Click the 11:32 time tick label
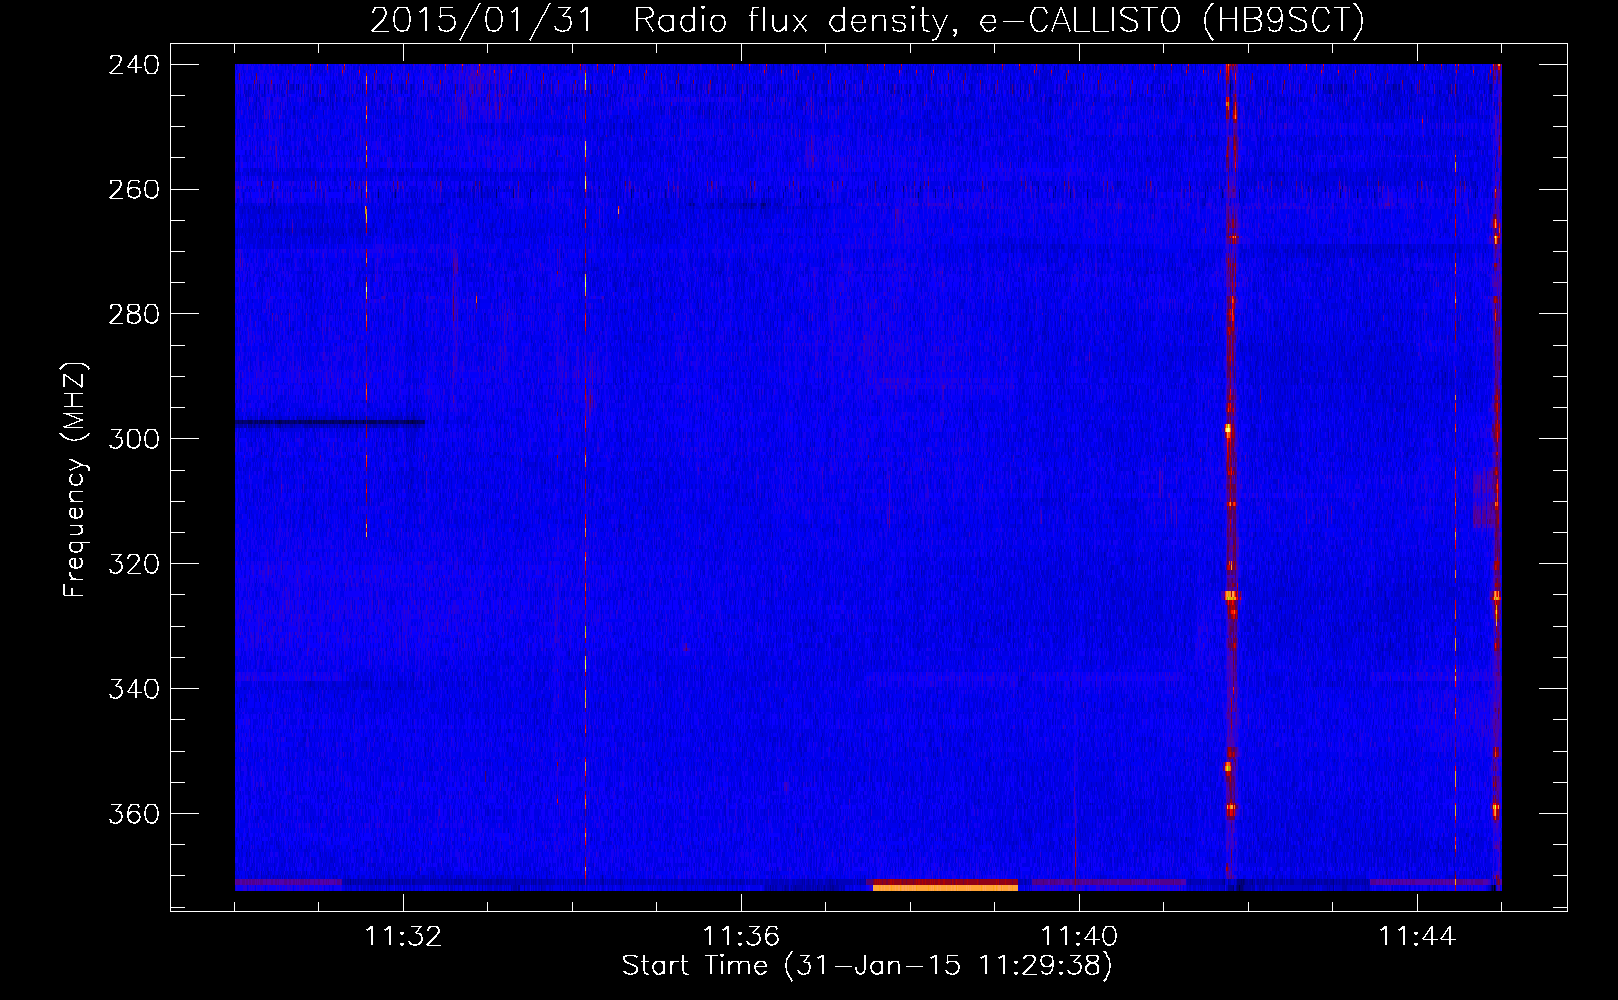This screenshot has height=1000, width=1618. (x=403, y=937)
